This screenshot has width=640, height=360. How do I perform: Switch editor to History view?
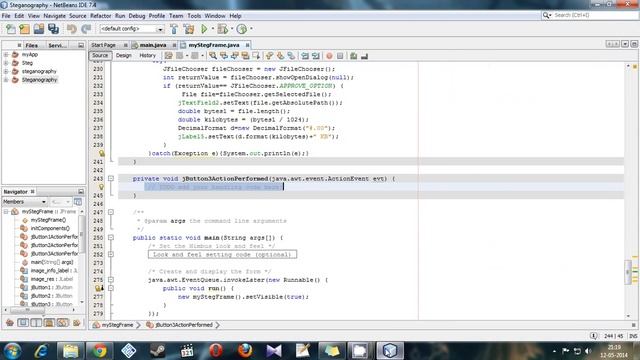147,56
